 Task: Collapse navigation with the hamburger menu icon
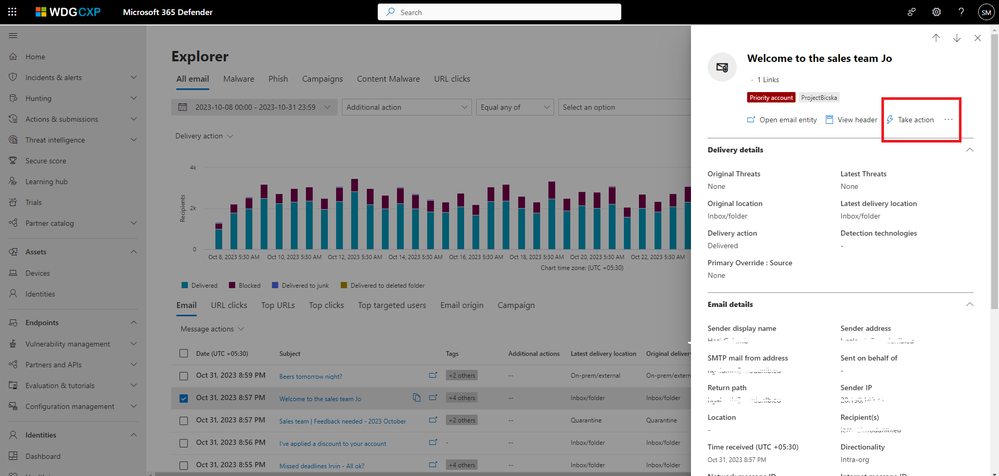coord(13,36)
